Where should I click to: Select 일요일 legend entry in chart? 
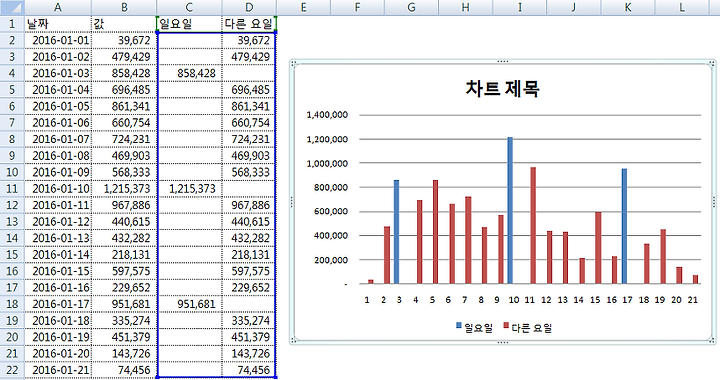(474, 327)
